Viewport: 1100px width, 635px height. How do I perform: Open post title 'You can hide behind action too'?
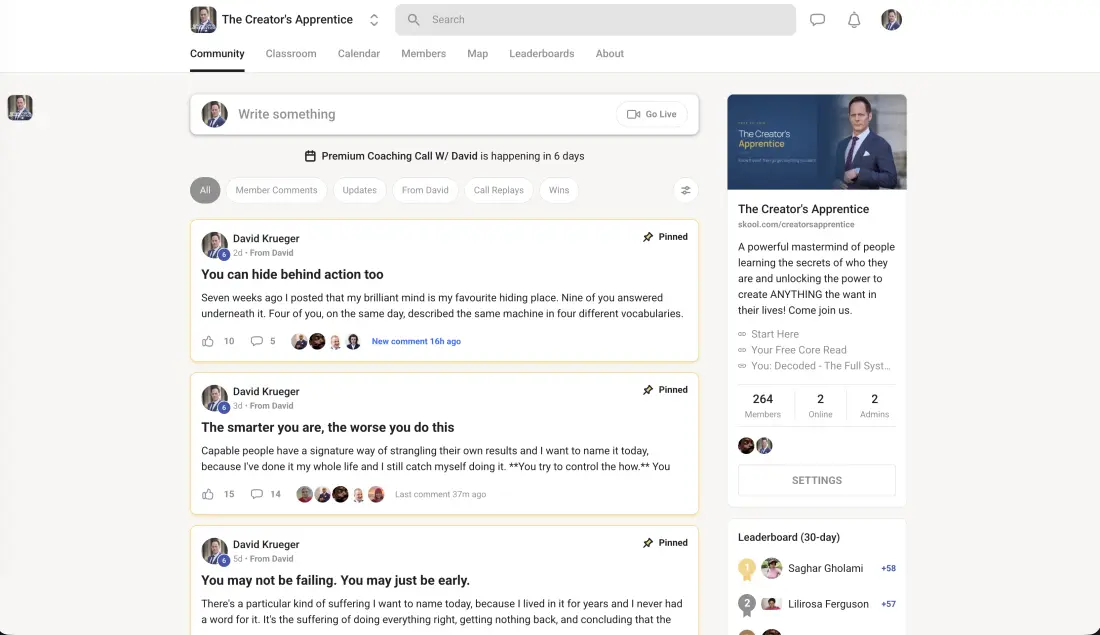[x=293, y=274]
